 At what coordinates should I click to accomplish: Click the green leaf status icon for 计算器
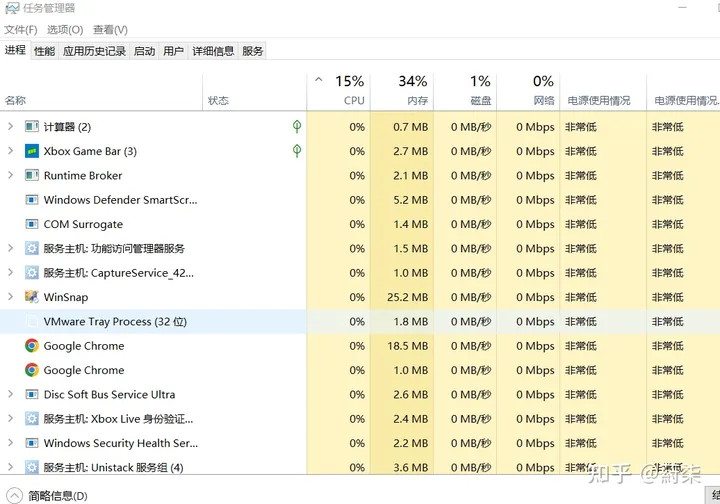297,126
